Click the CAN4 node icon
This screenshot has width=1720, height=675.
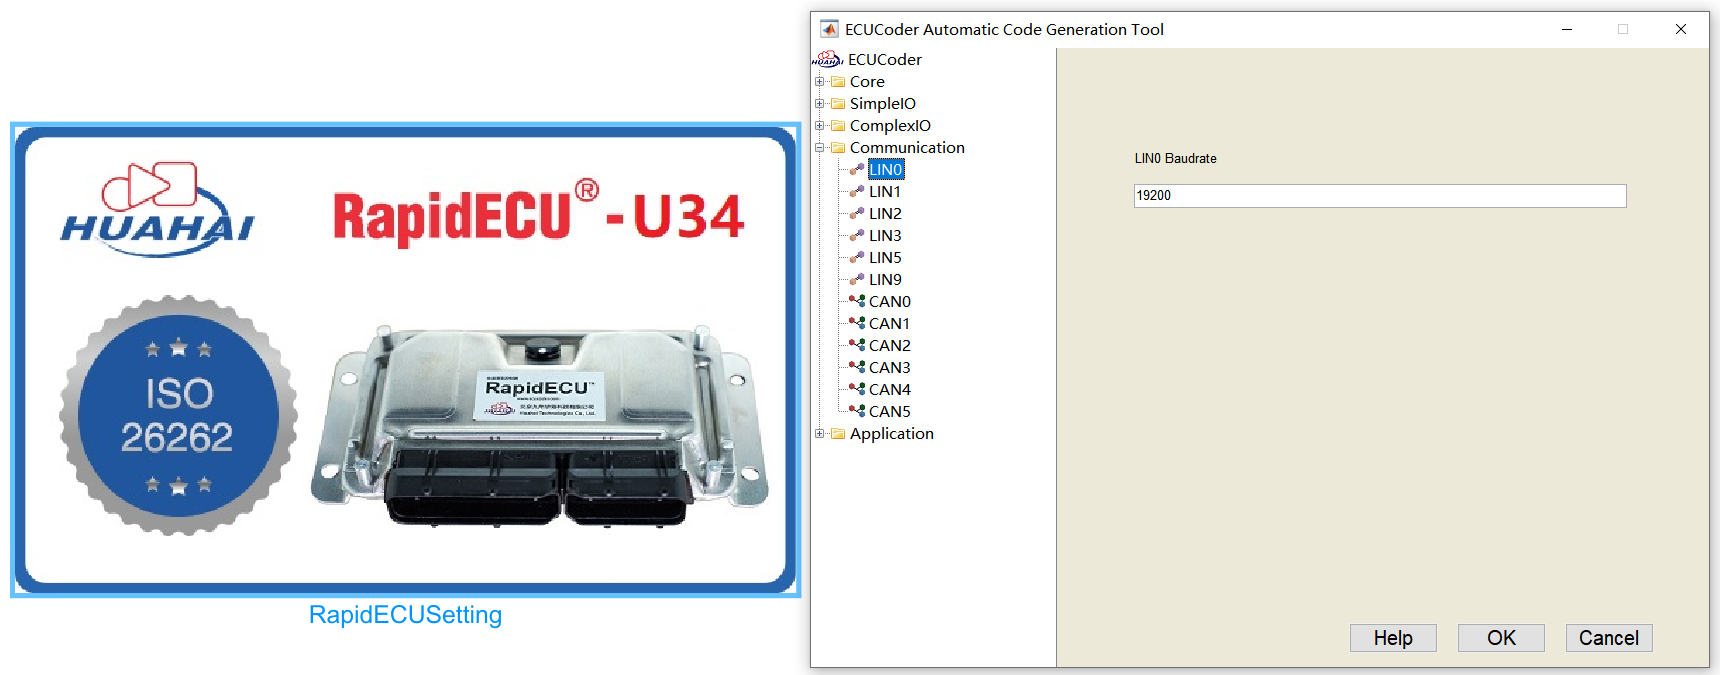tap(857, 389)
